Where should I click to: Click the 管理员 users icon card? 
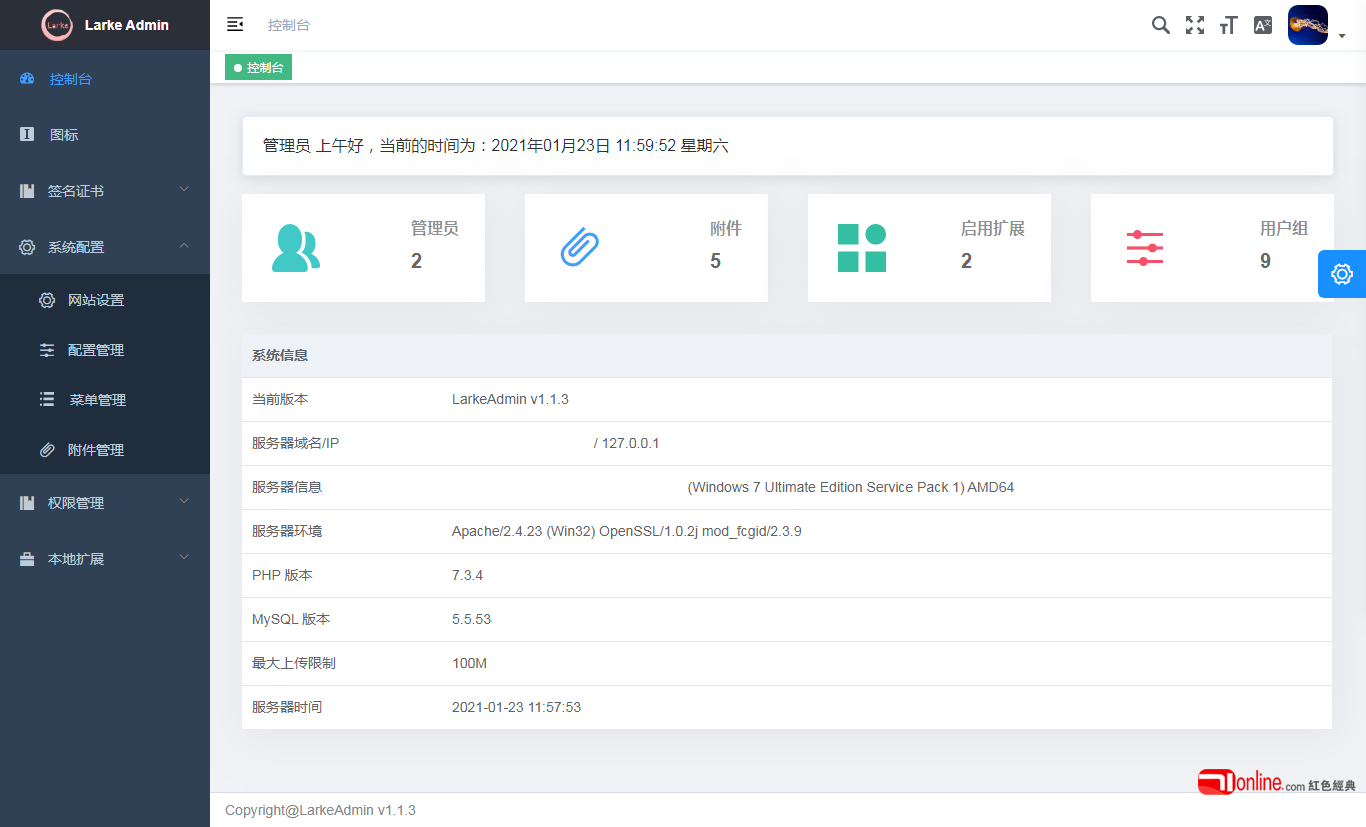coord(363,248)
